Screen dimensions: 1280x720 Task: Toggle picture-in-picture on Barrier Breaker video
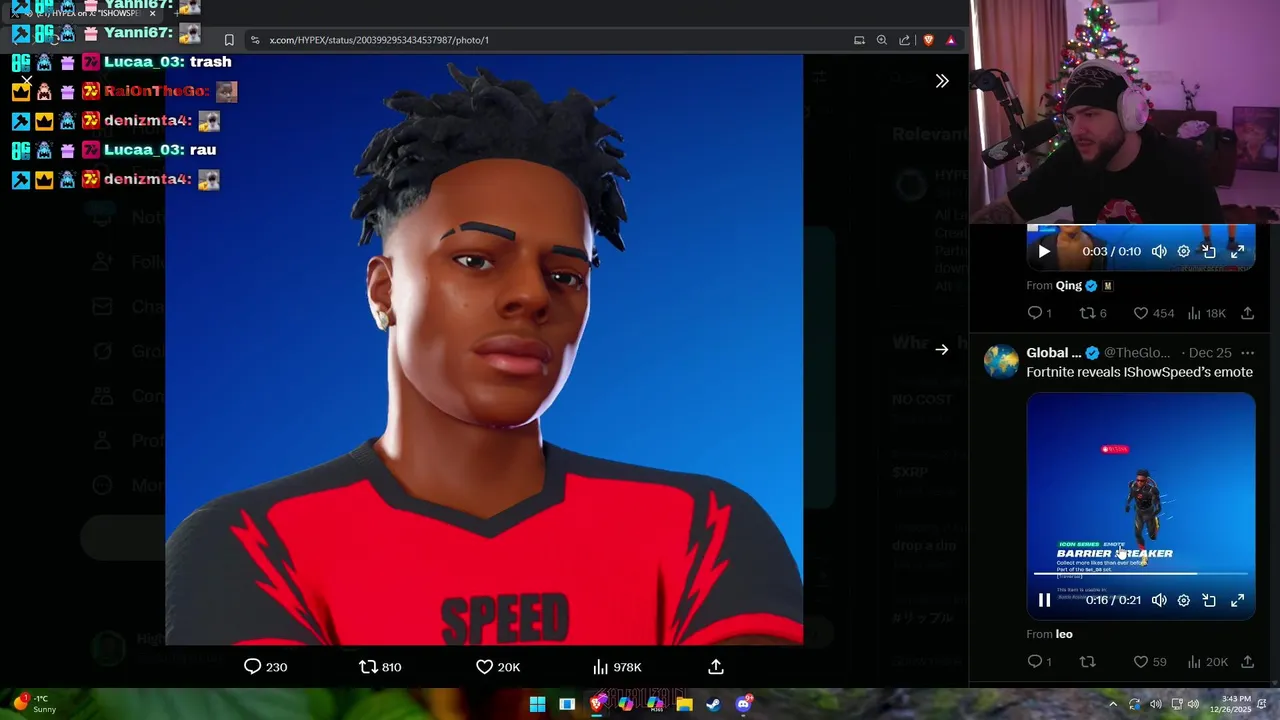click(1209, 600)
